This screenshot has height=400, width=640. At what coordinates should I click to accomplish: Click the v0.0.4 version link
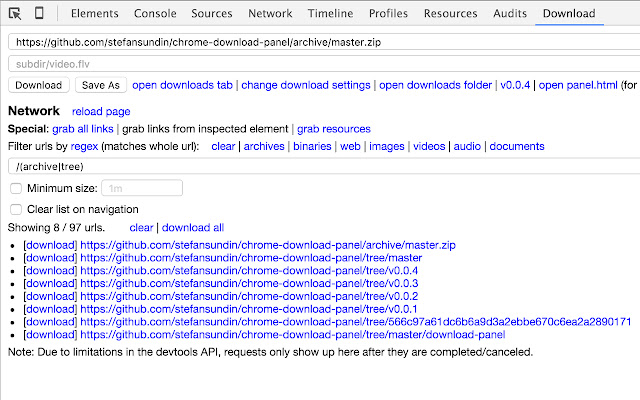(x=515, y=85)
